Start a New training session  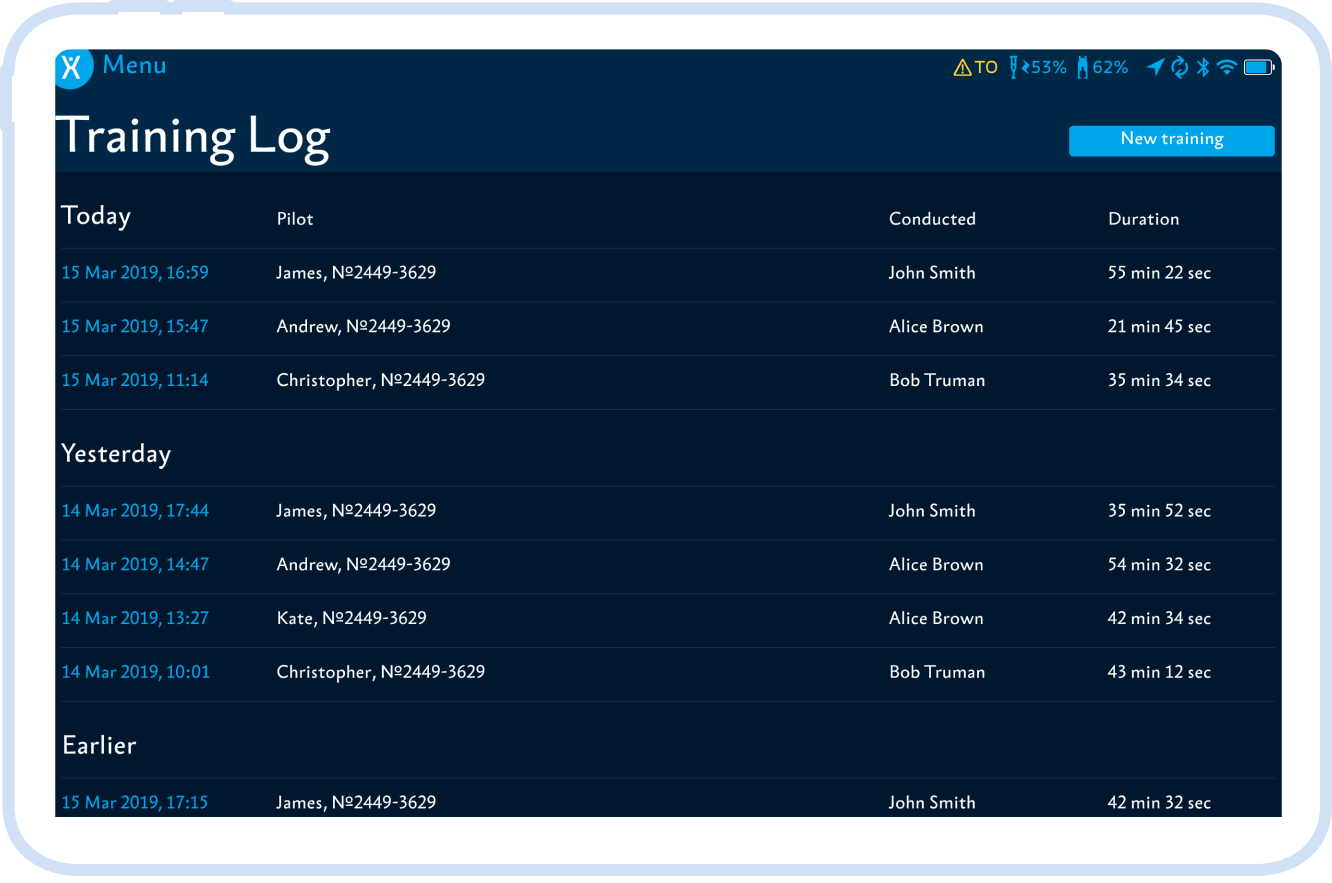pos(1171,140)
